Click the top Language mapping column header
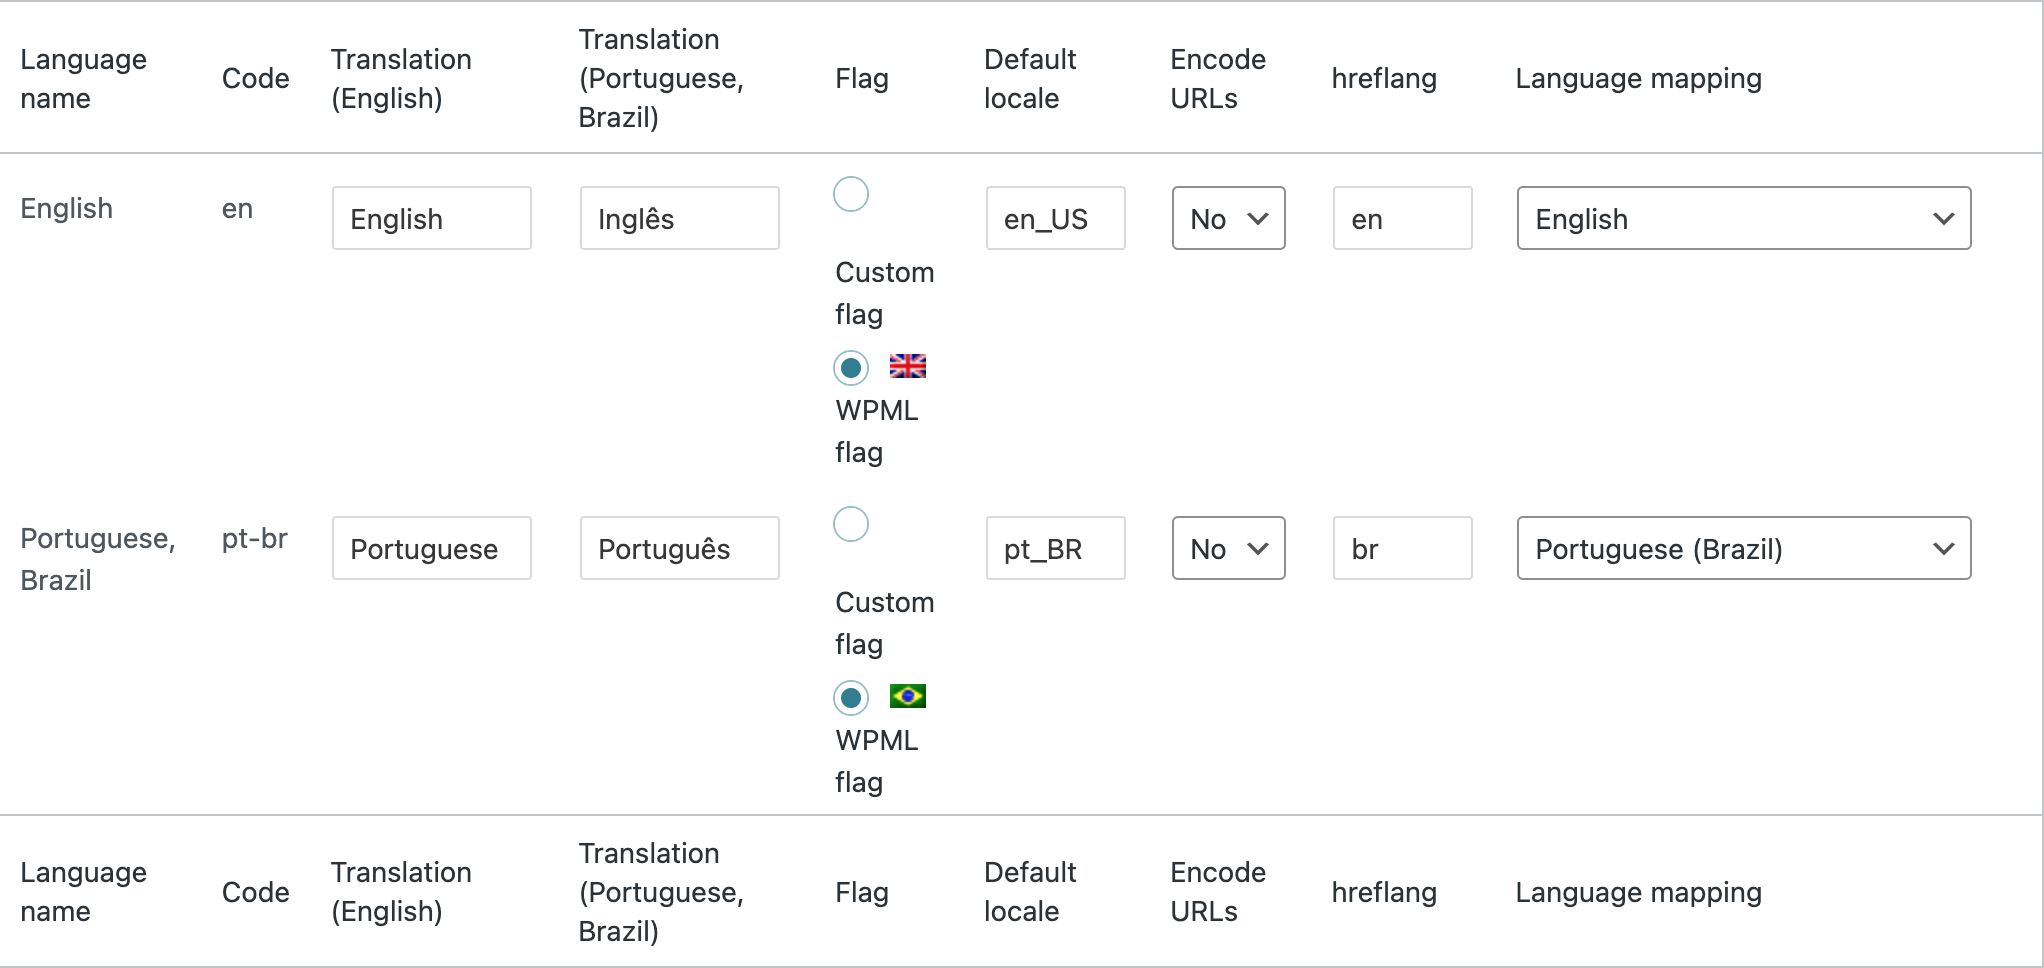The image size is (2044, 968). click(1638, 78)
